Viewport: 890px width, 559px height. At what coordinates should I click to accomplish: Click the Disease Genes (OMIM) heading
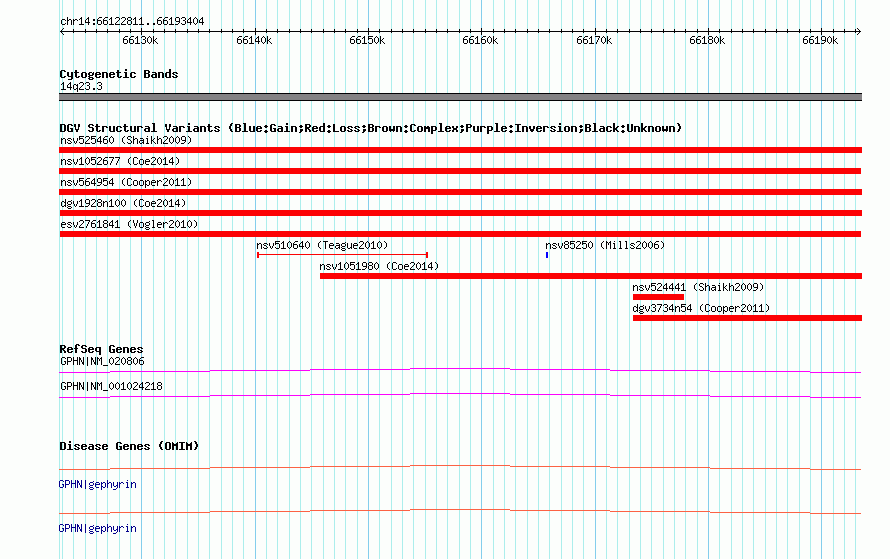click(x=129, y=446)
